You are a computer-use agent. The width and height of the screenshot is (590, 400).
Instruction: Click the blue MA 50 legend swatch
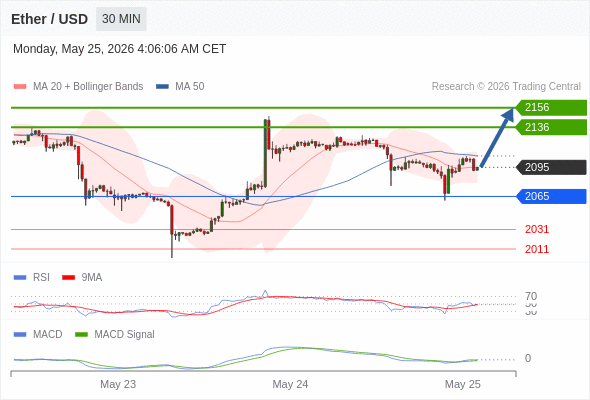pos(162,87)
